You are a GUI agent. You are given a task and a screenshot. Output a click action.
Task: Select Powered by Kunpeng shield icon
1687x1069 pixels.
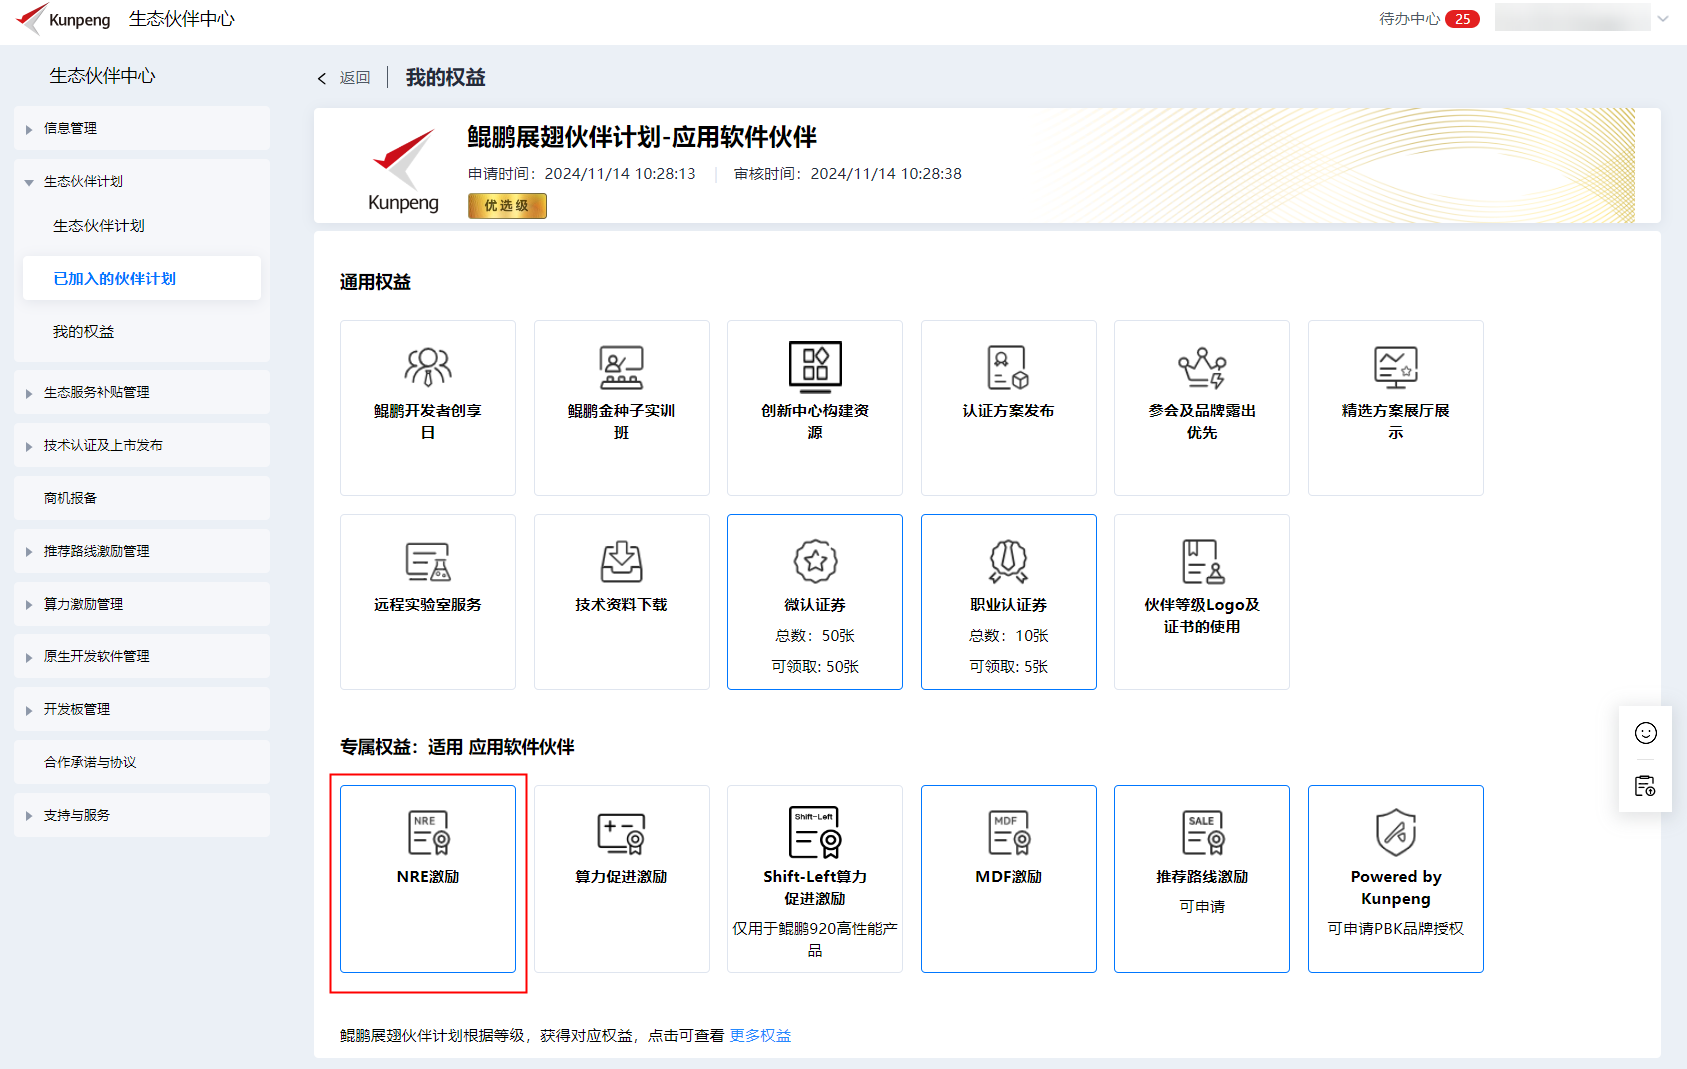pos(1395,832)
